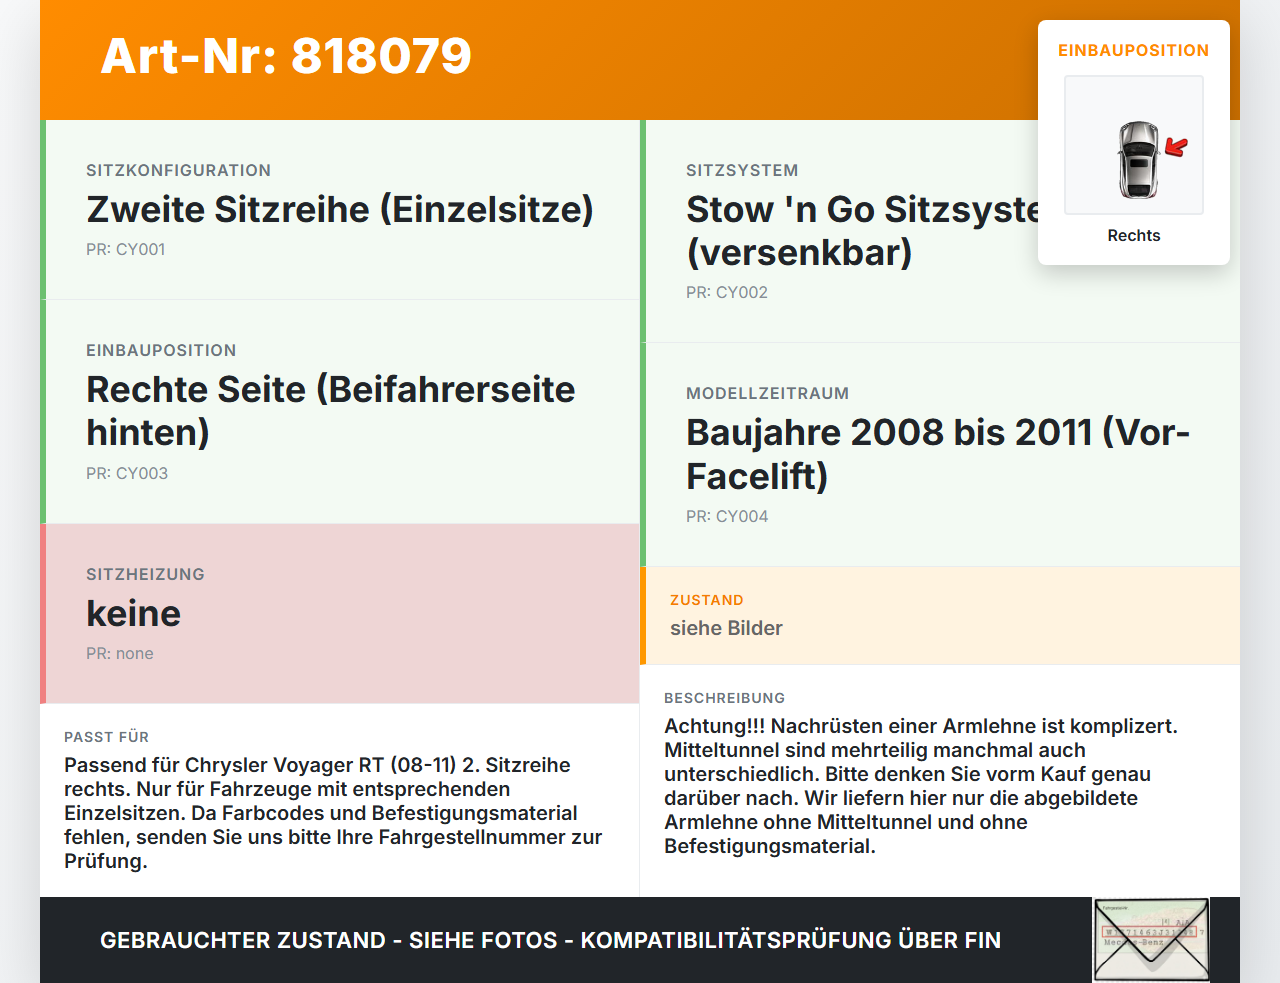Click the Rechts caption under the car image
Viewport: 1280px width, 983px height.
(x=1134, y=236)
